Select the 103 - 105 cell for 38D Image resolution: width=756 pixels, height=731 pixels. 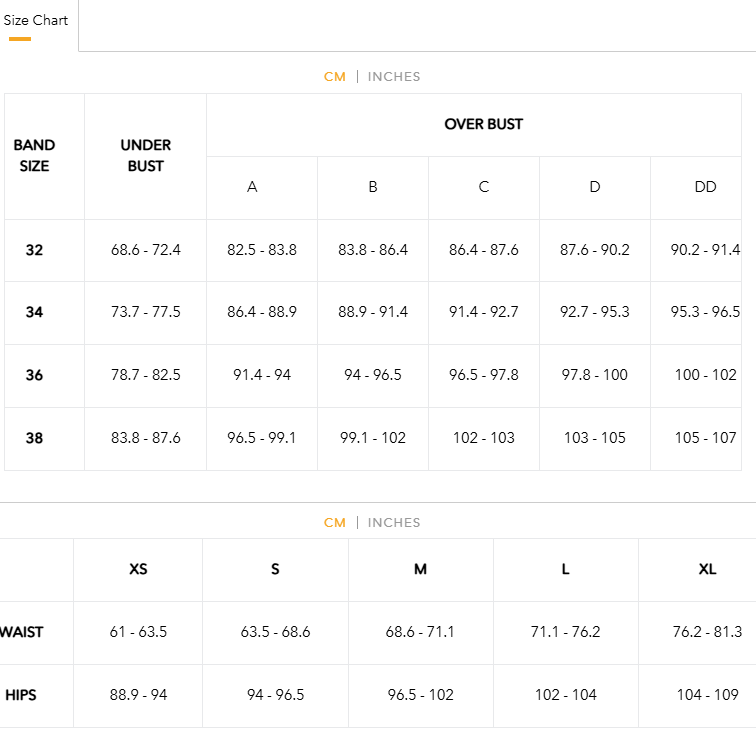[594, 438]
